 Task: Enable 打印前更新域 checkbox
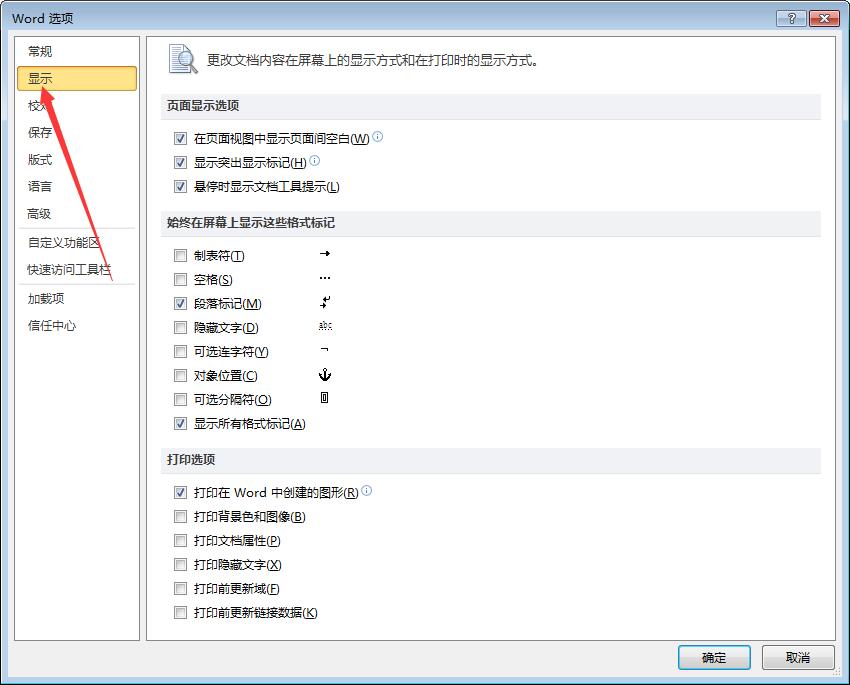tap(180, 589)
